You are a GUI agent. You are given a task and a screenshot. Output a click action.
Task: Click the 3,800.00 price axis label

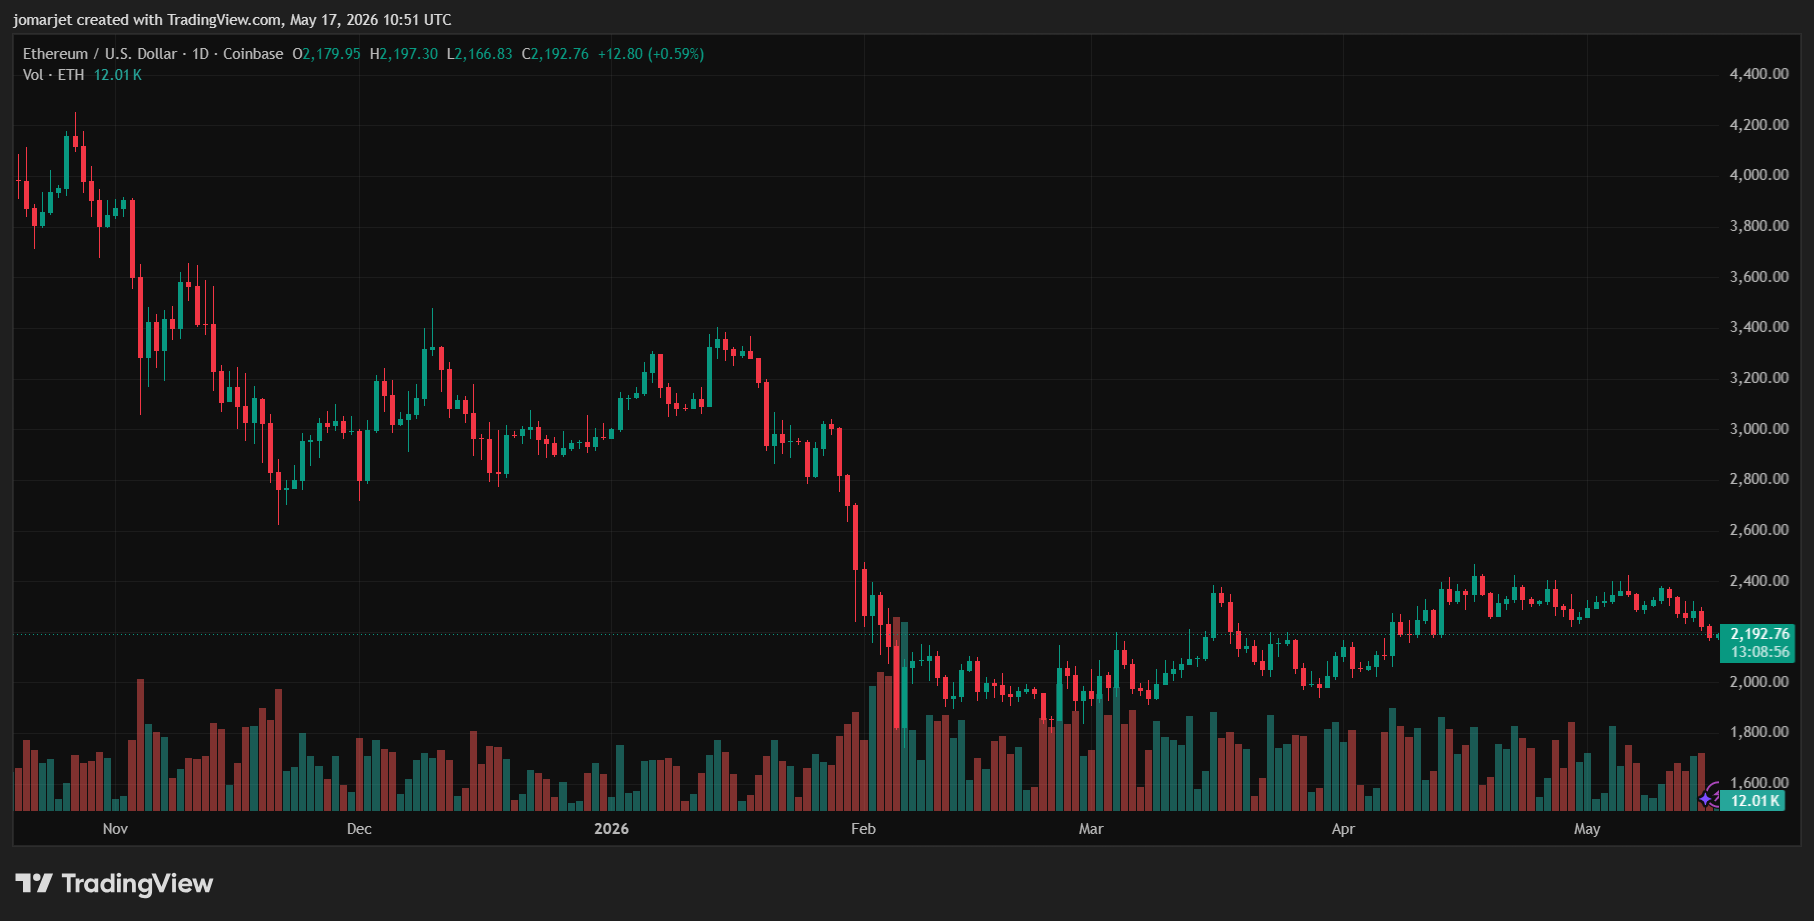[1759, 226]
